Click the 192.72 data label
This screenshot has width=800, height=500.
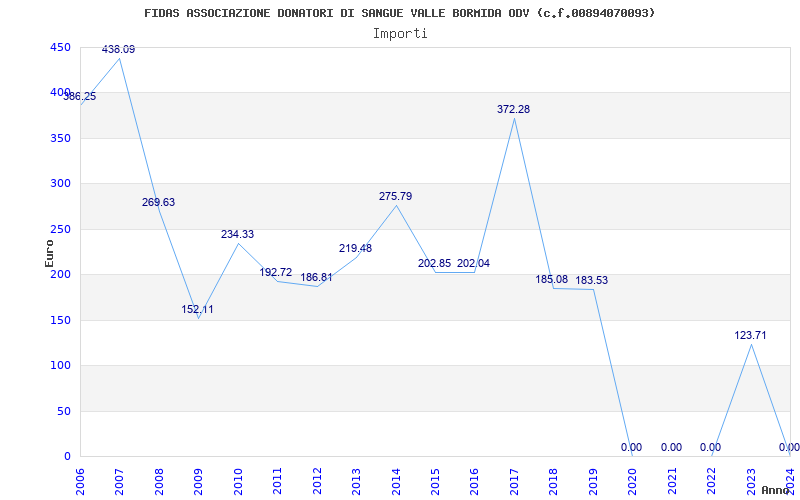point(276,272)
